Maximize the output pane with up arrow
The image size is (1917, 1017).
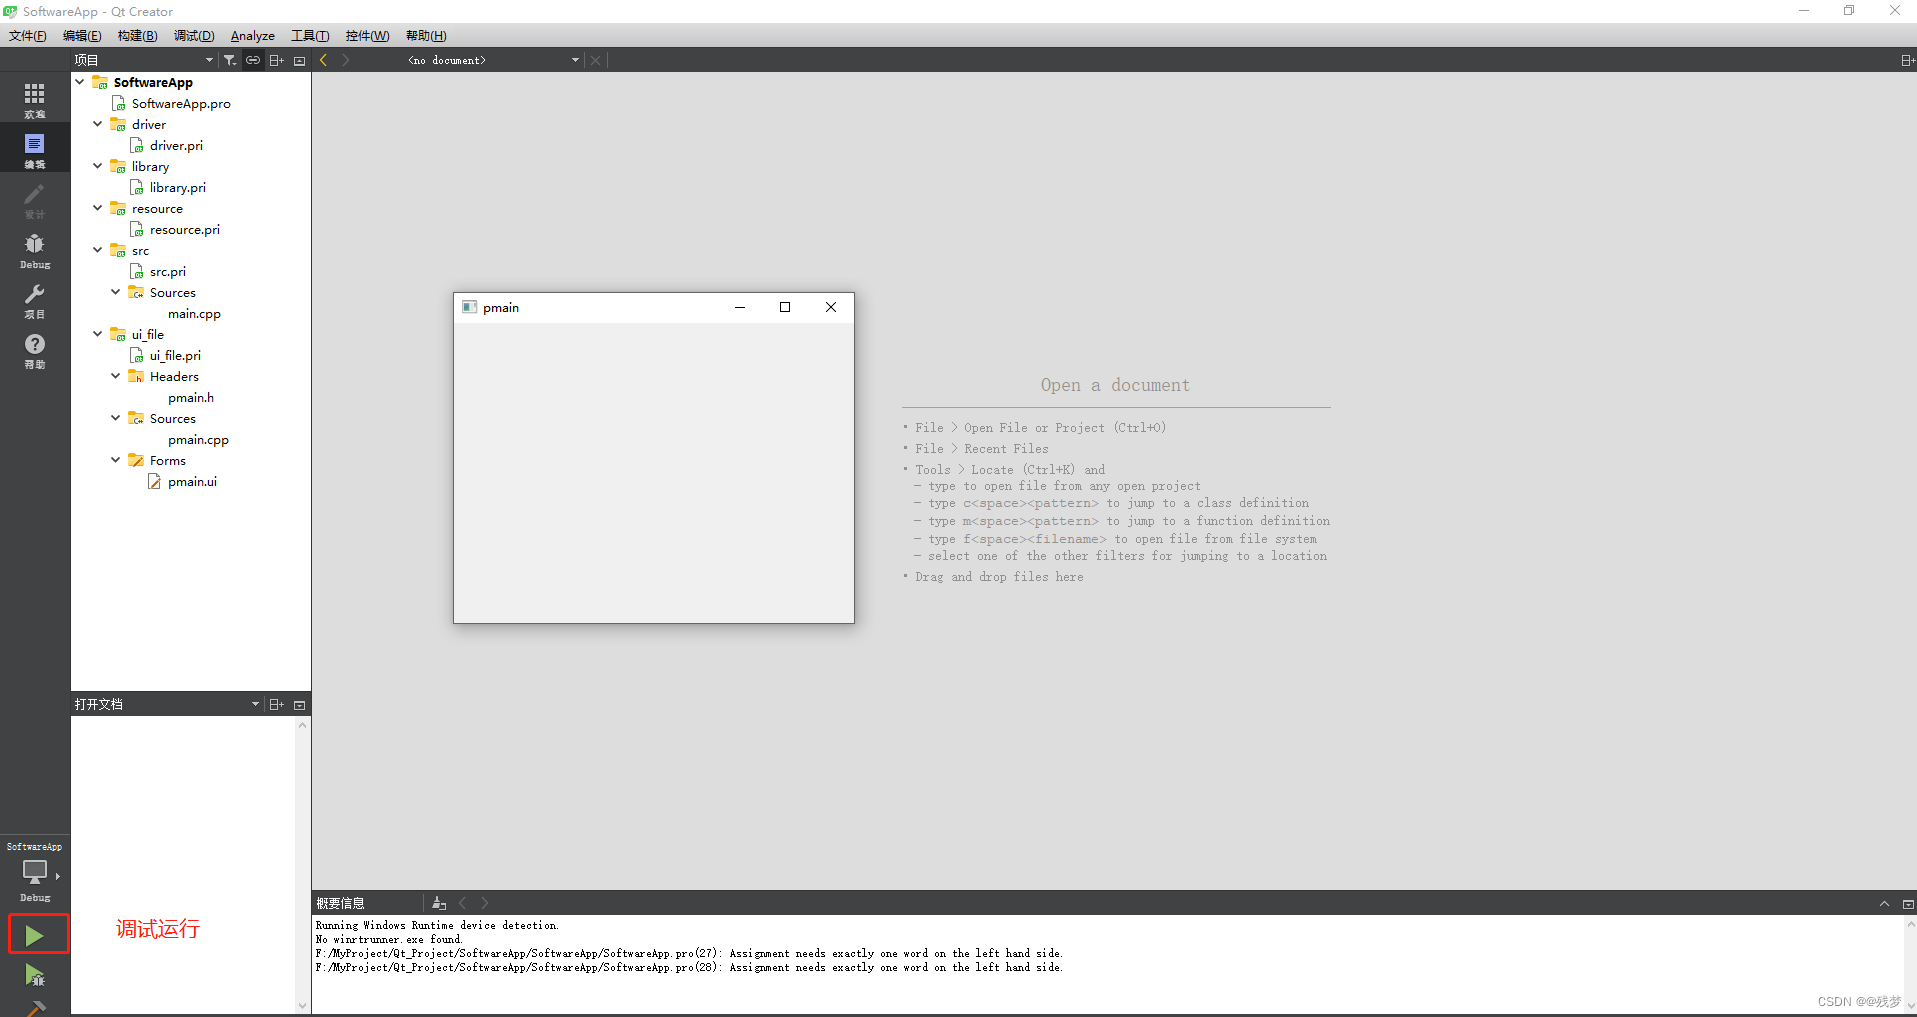[x=1885, y=903]
